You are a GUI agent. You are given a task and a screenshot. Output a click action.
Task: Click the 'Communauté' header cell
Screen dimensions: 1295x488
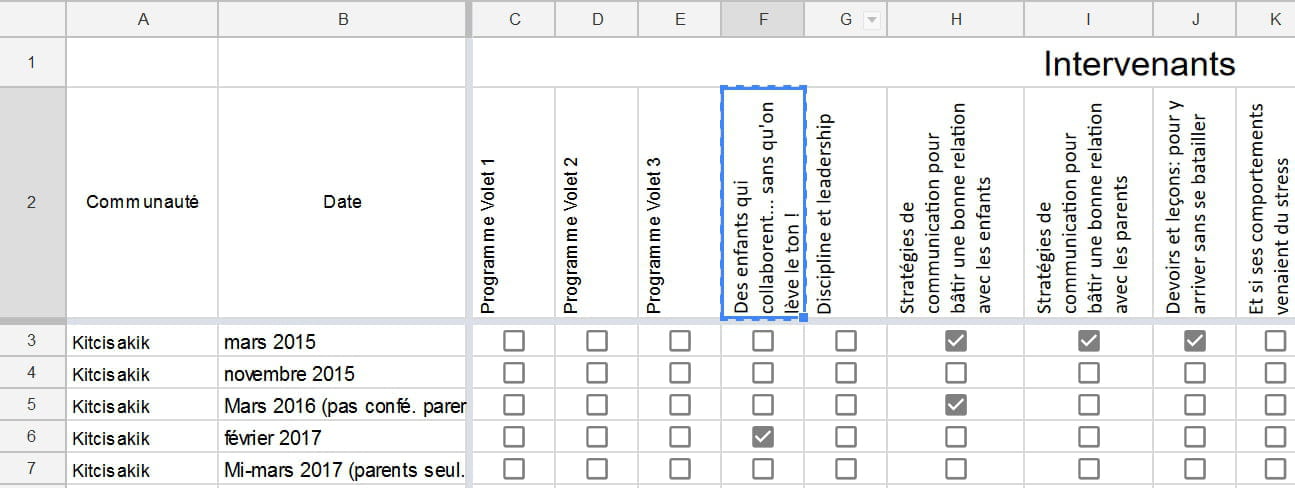pos(143,202)
